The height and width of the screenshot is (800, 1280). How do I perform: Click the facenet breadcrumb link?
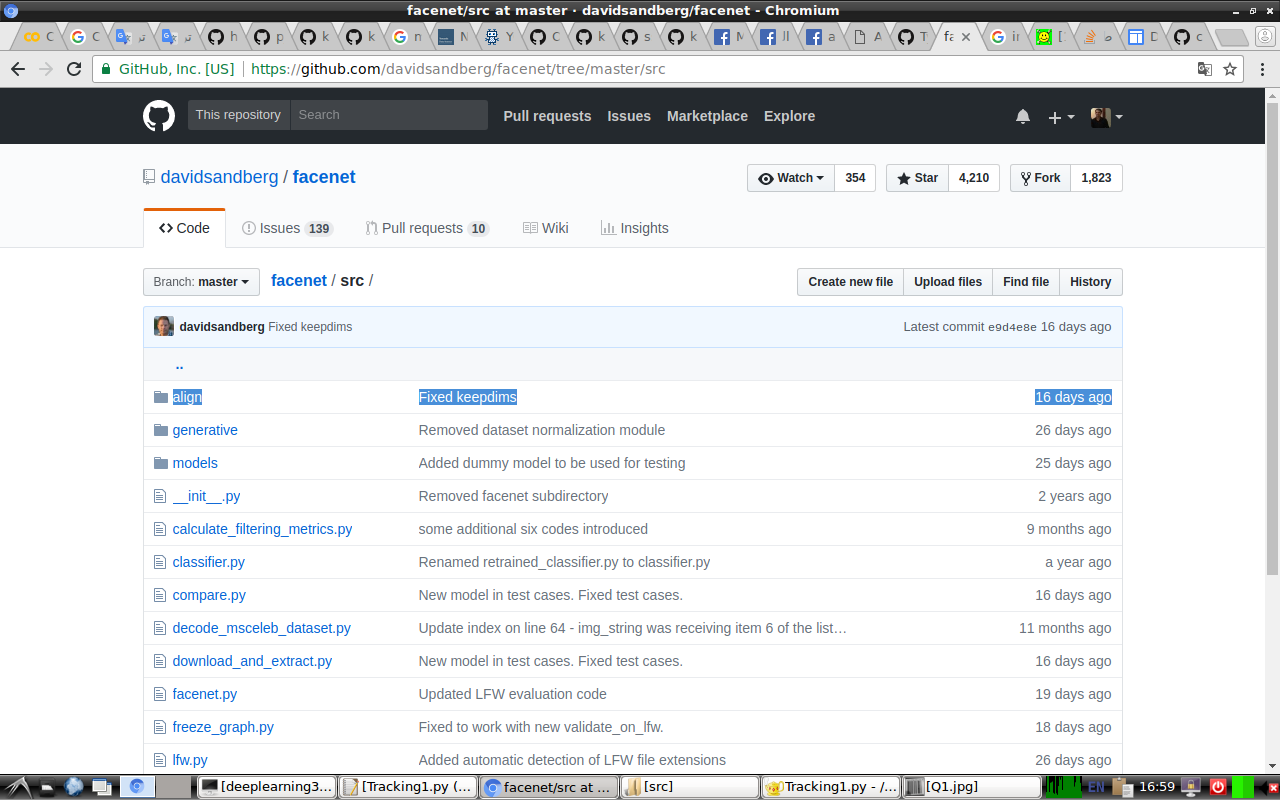(299, 281)
